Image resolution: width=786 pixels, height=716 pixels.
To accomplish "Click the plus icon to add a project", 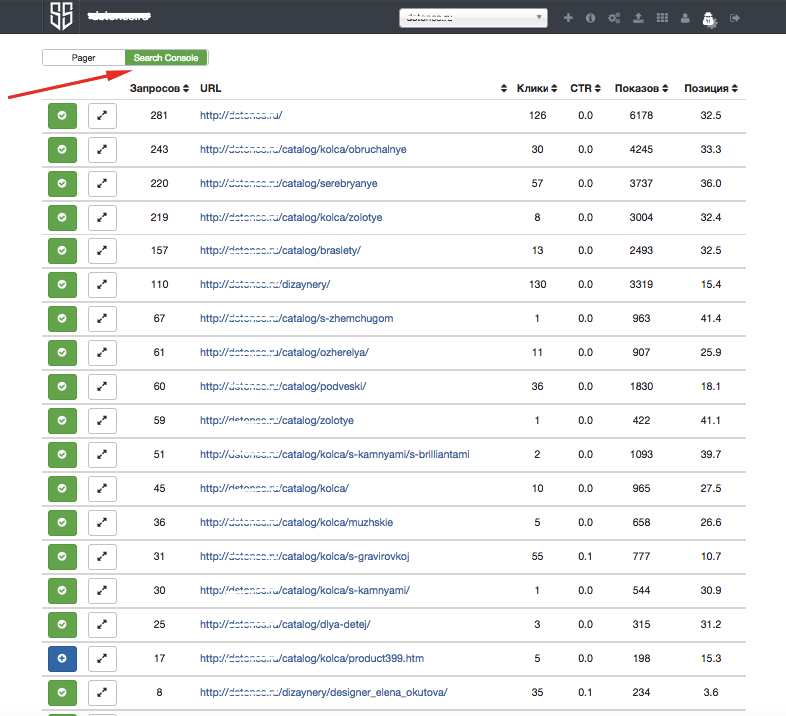I will pyautogui.click(x=568, y=18).
